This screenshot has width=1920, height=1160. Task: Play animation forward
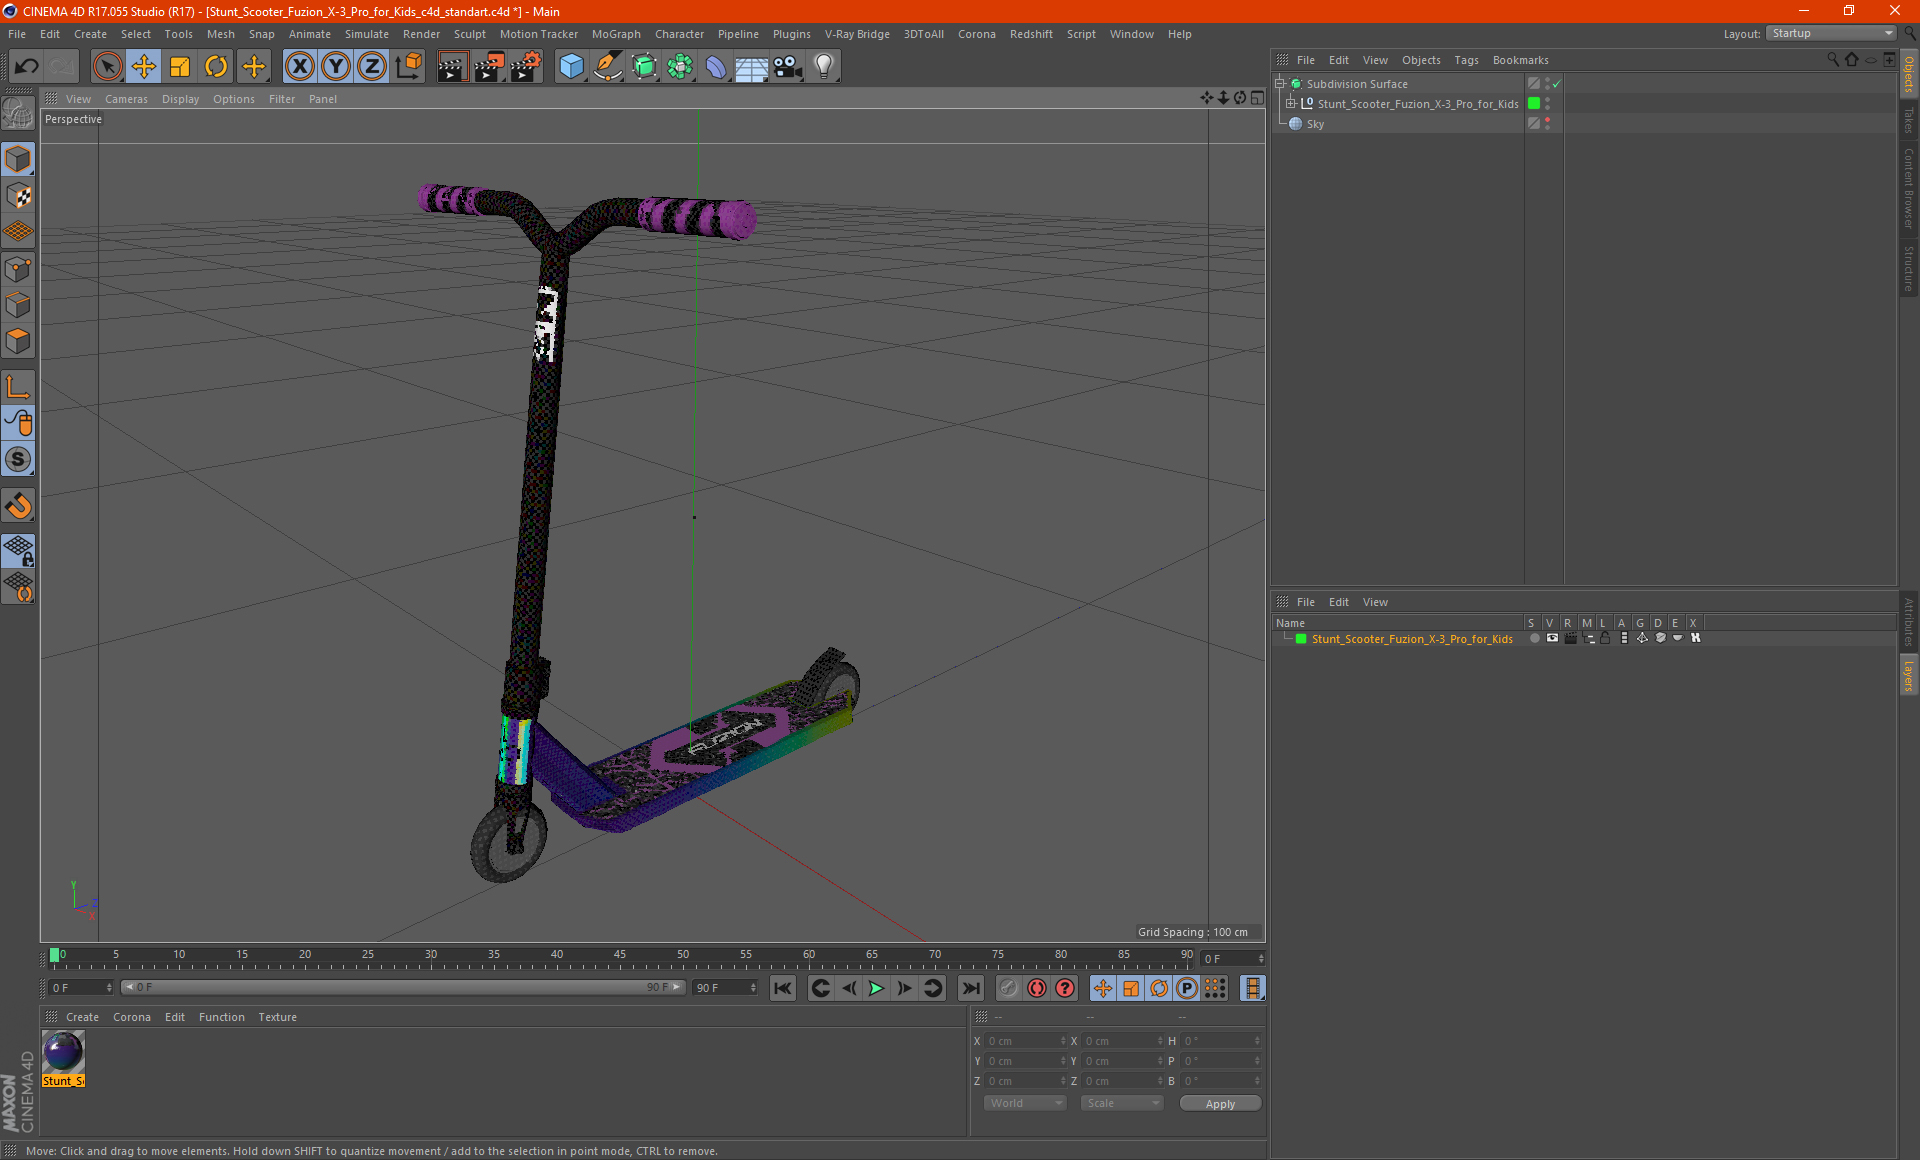pyautogui.click(x=876, y=988)
